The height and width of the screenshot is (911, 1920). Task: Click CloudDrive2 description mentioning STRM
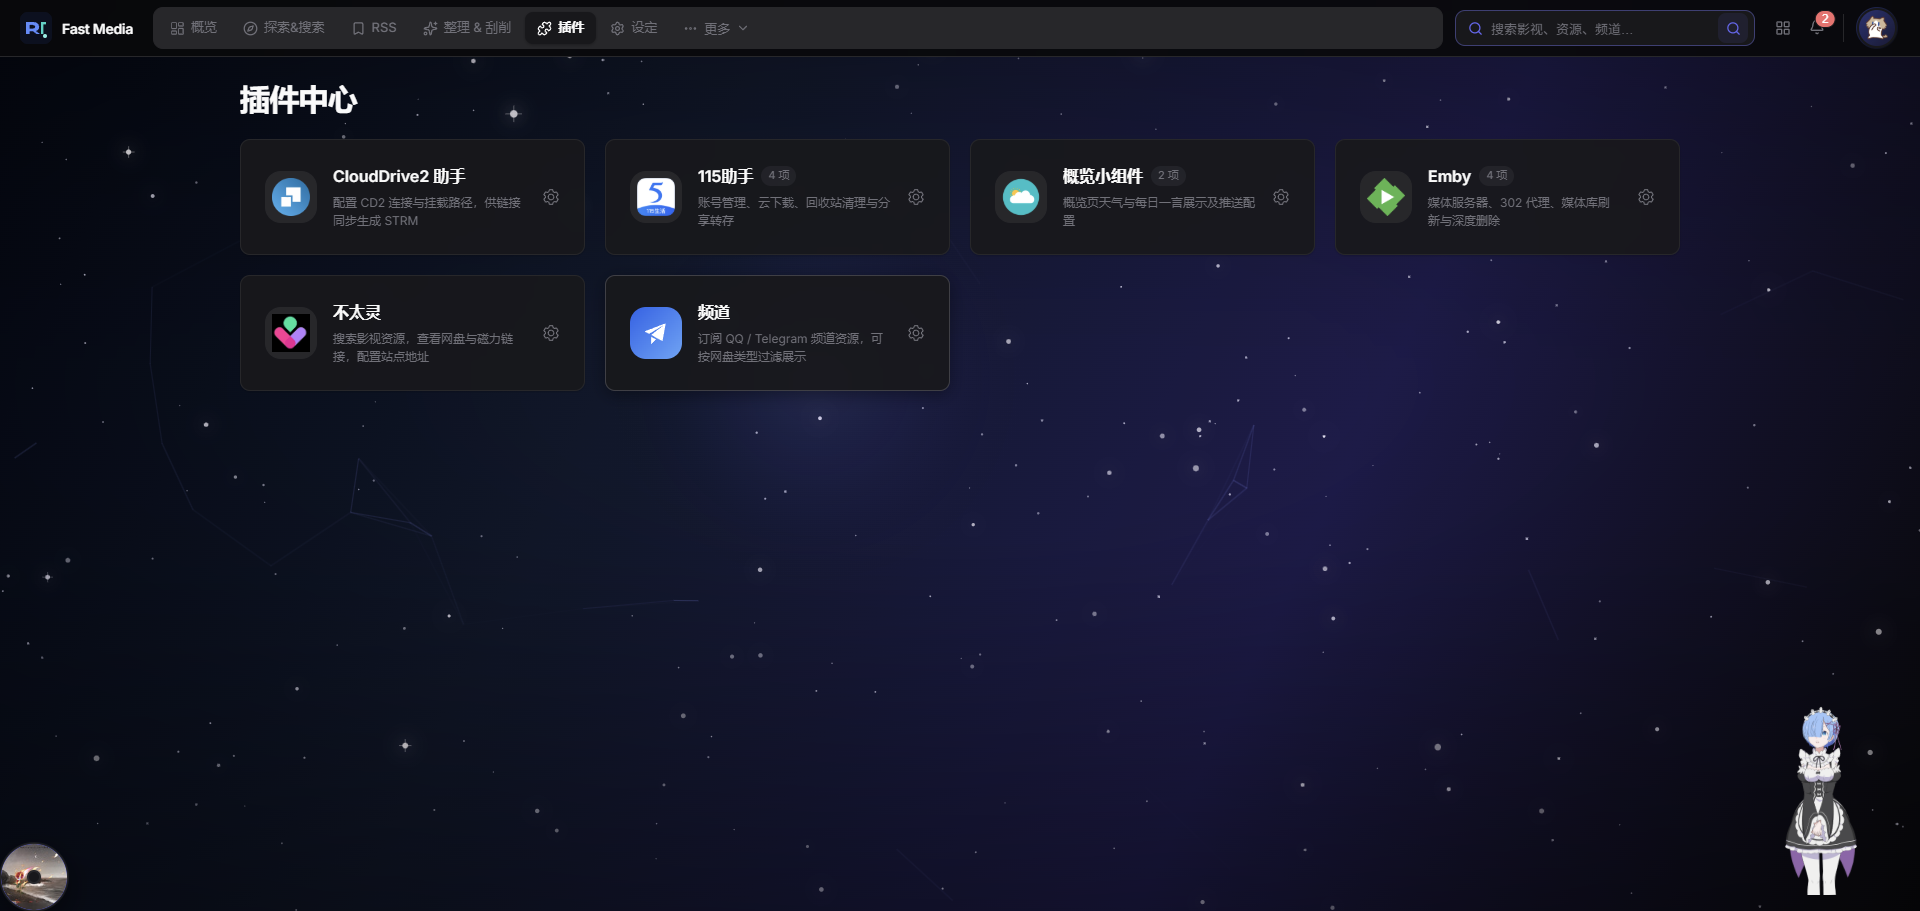tap(427, 211)
